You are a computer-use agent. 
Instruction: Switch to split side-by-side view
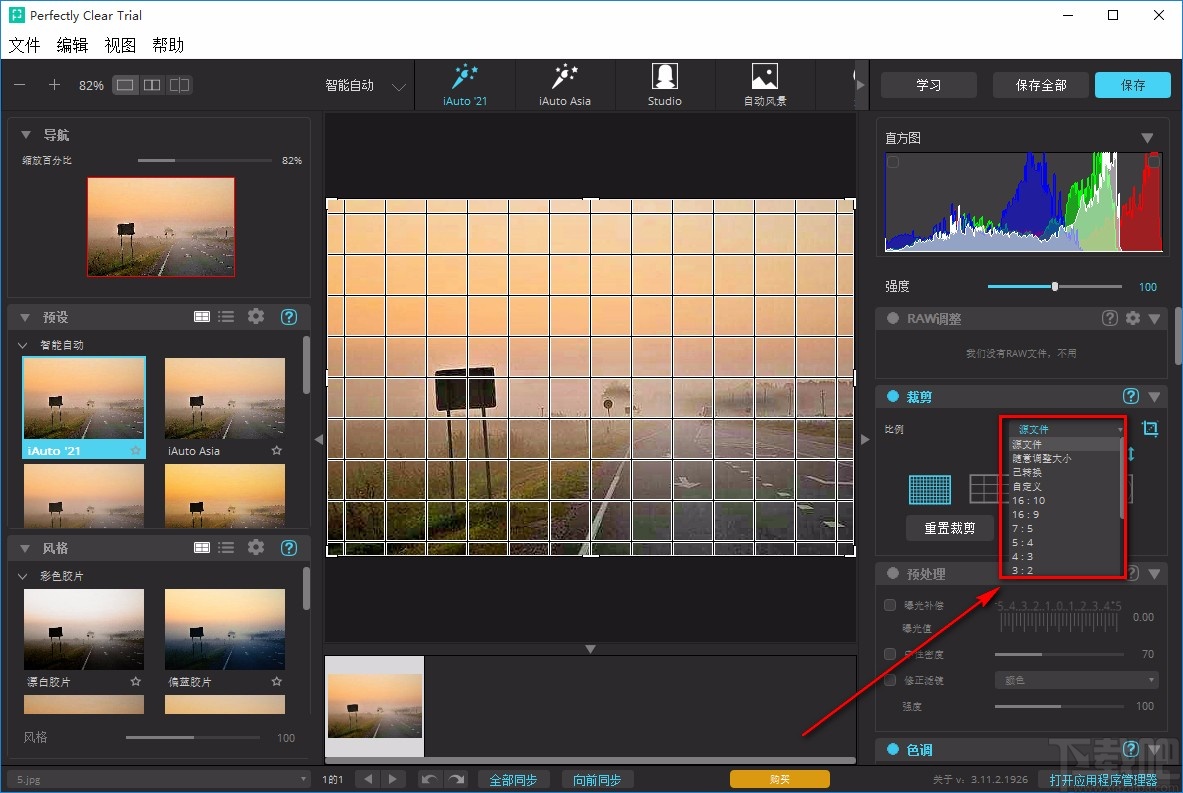coord(152,85)
